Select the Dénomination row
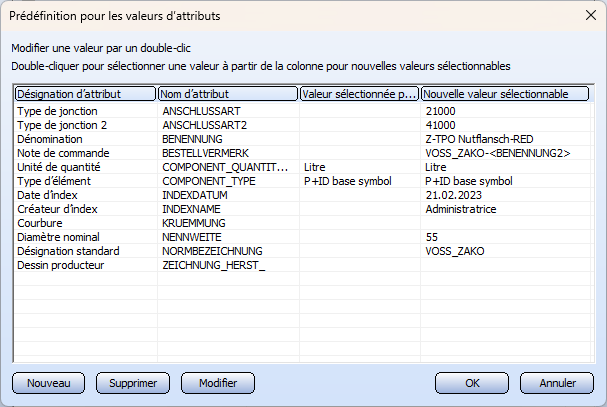The image size is (607, 407). [x=302, y=139]
